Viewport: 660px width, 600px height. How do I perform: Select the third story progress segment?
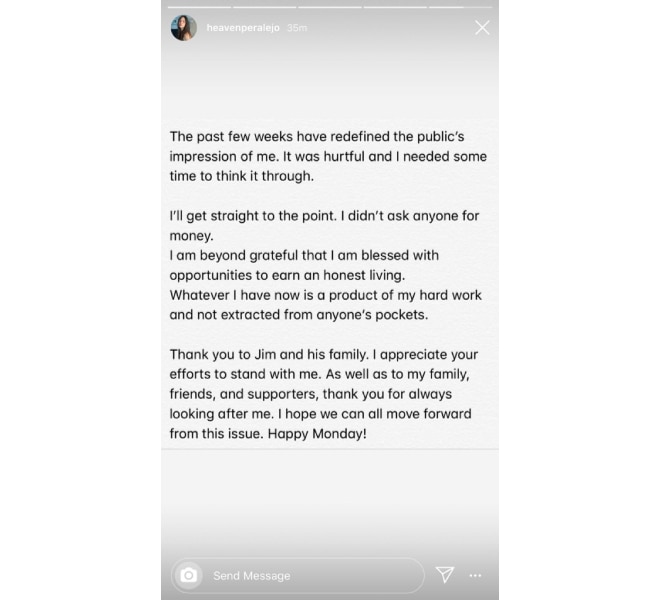coord(330,7)
